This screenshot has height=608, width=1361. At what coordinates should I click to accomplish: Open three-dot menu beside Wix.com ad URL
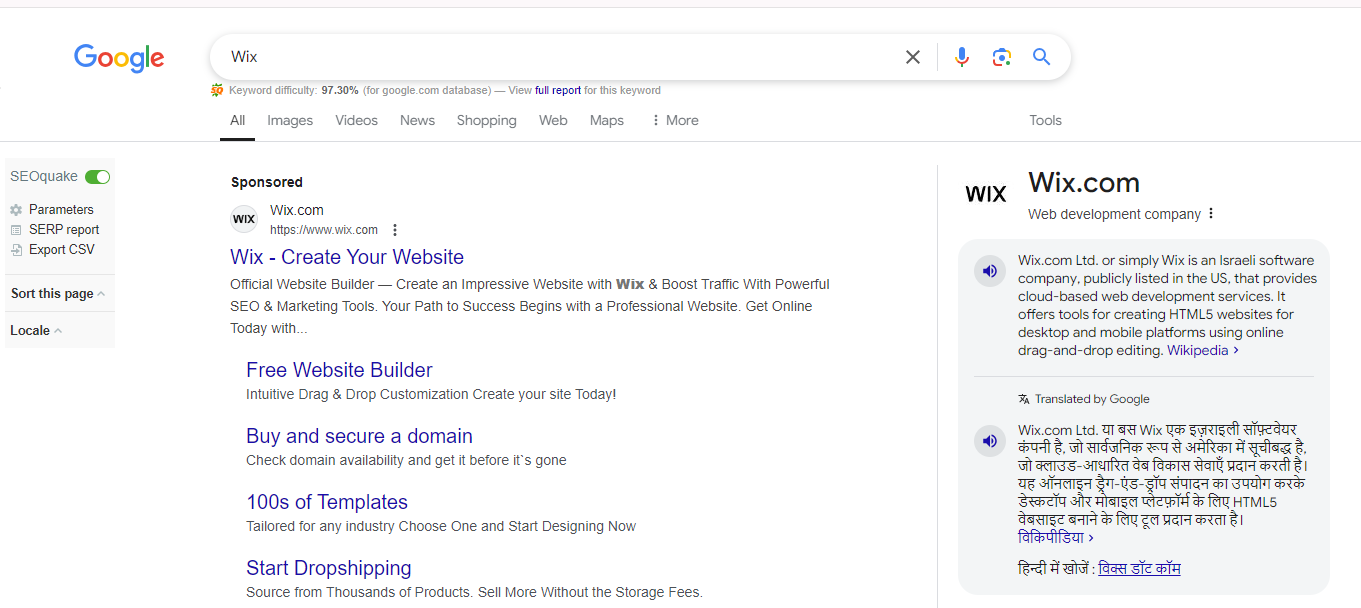point(395,230)
